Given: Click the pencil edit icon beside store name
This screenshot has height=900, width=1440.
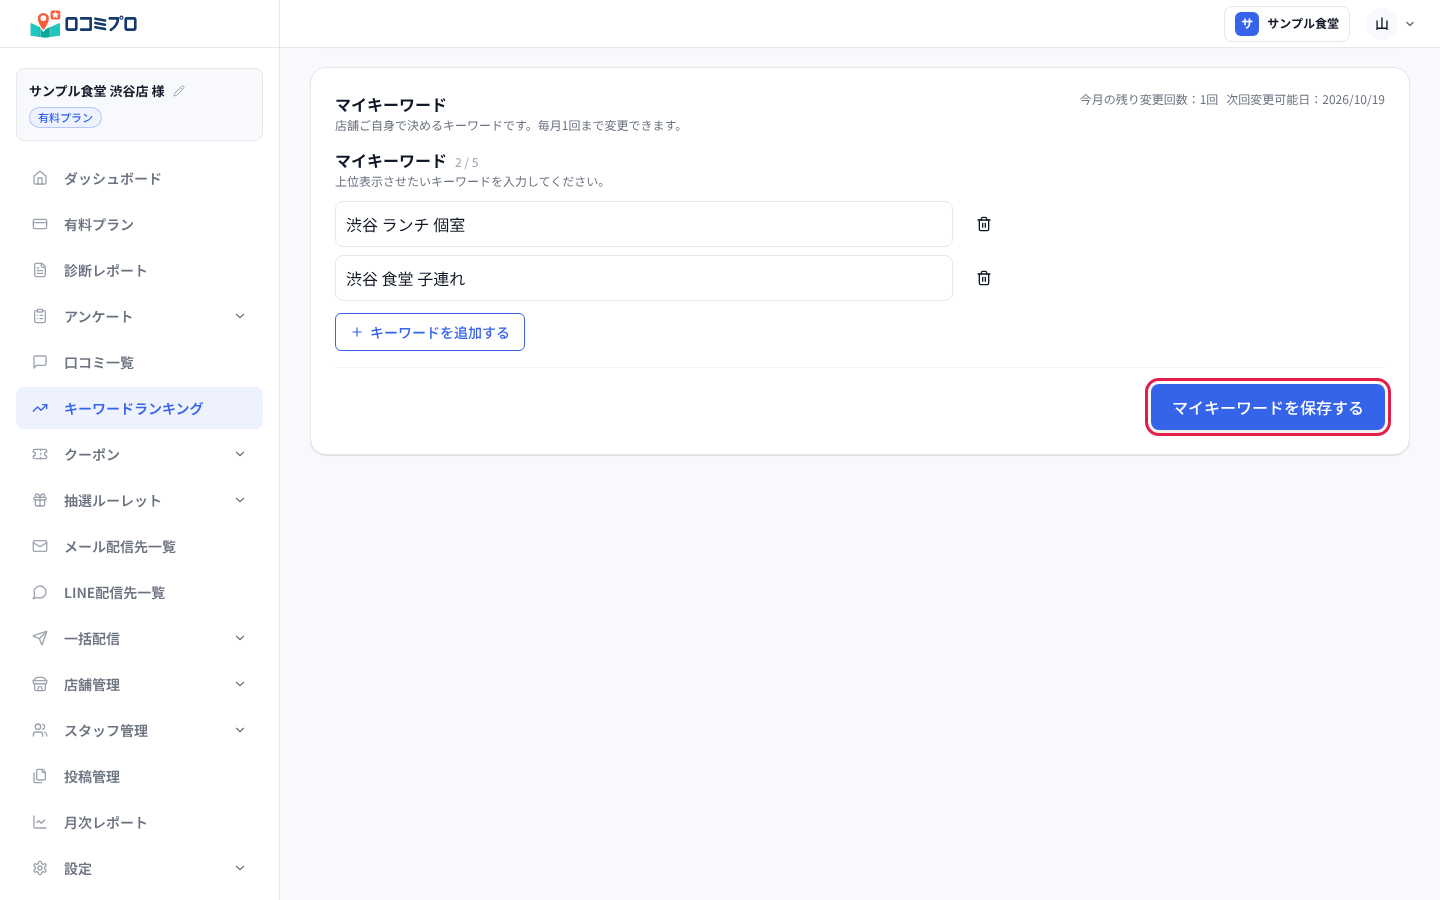Looking at the screenshot, I should tap(179, 91).
